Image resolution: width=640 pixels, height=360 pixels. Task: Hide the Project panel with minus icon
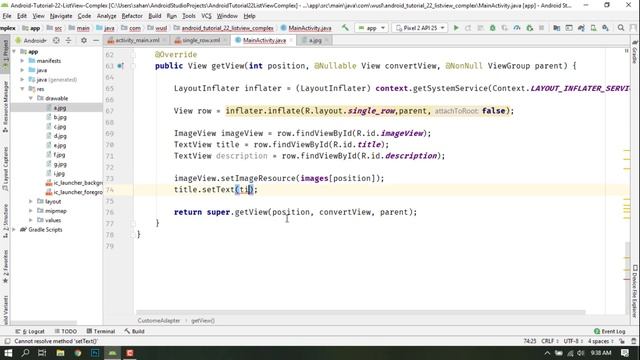tap(96, 40)
